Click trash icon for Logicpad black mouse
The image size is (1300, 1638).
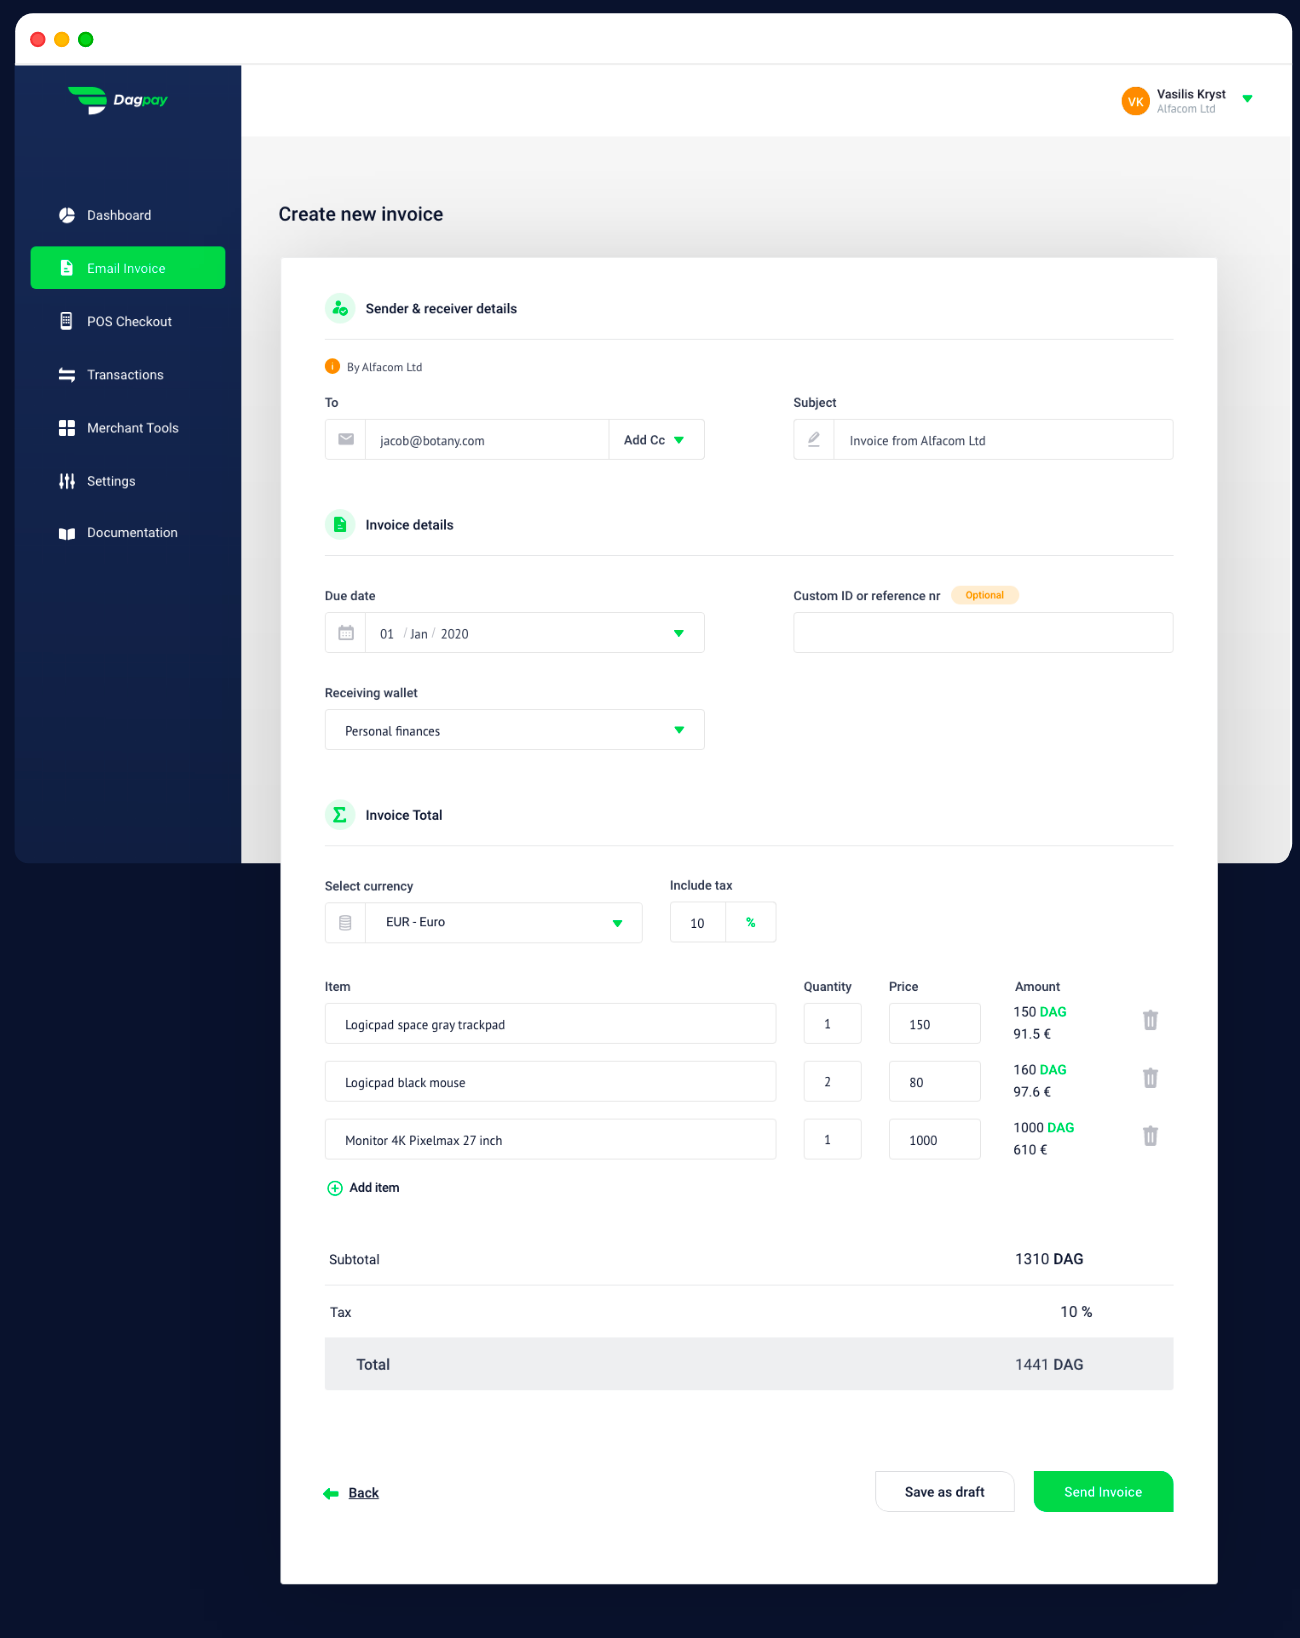pyautogui.click(x=1150, y=1078)
